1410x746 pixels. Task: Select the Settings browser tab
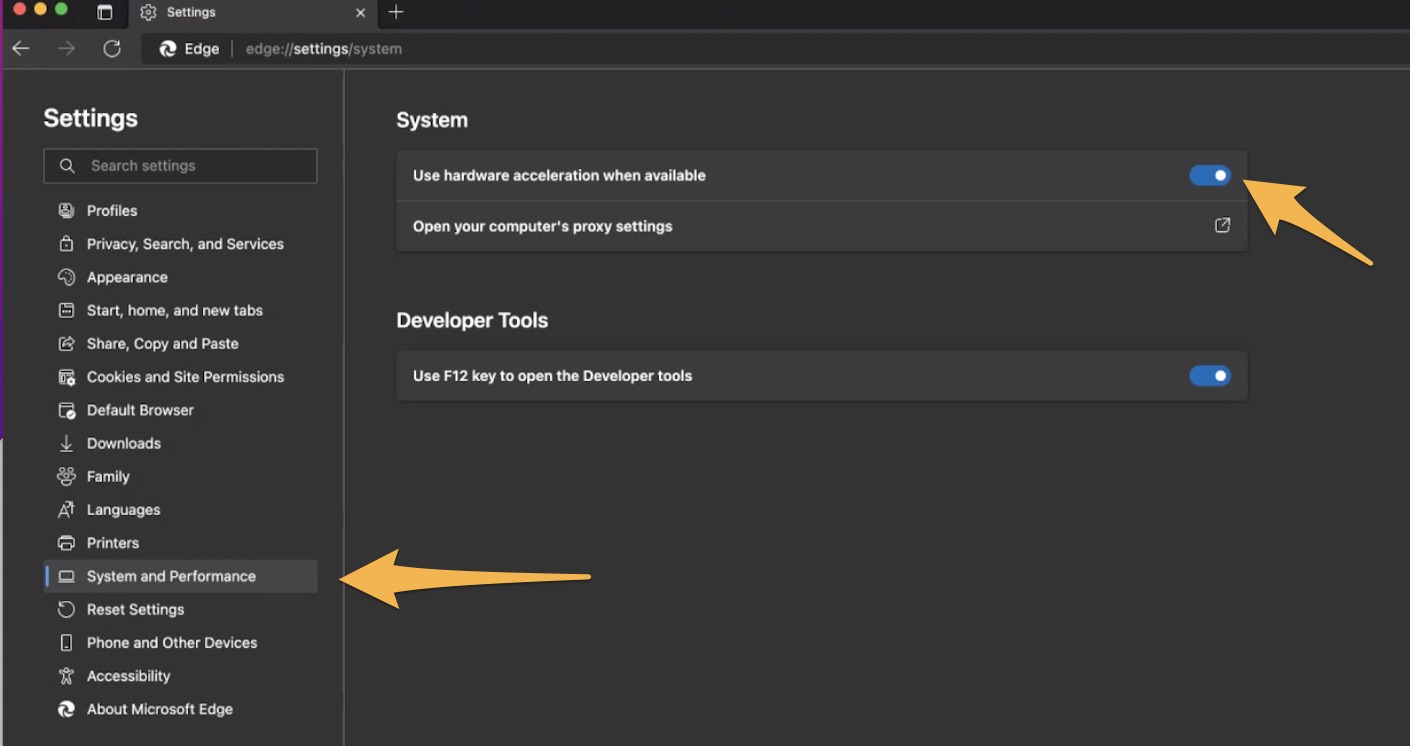(x=254, y=13)
